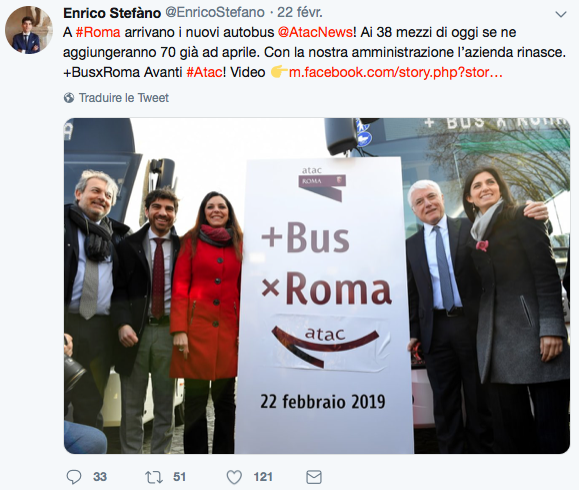Open the tweet options chevron menu

561,14
